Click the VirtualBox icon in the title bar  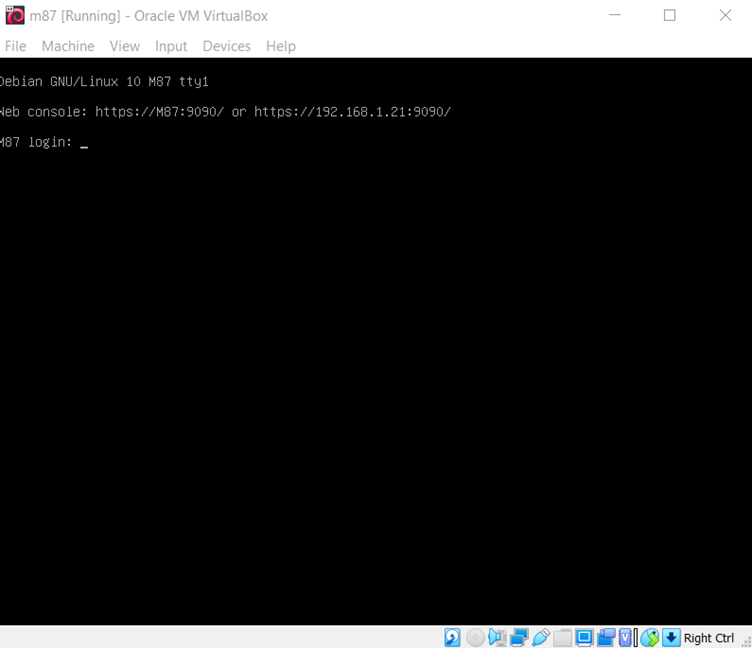coord(15,15)
